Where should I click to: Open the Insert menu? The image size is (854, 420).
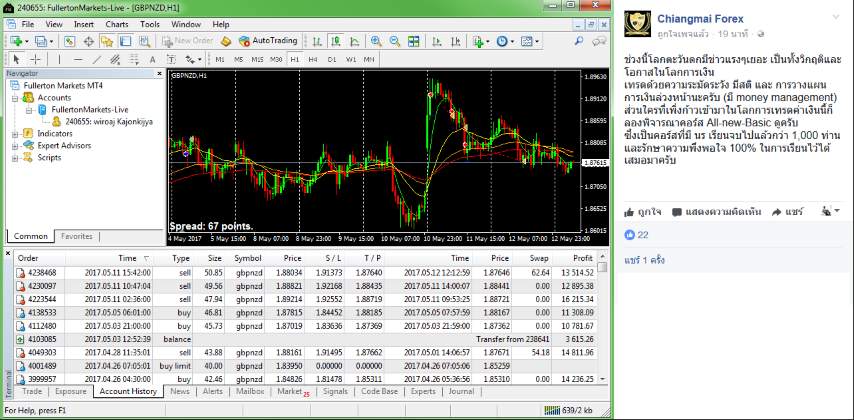[x=84, y=25]
